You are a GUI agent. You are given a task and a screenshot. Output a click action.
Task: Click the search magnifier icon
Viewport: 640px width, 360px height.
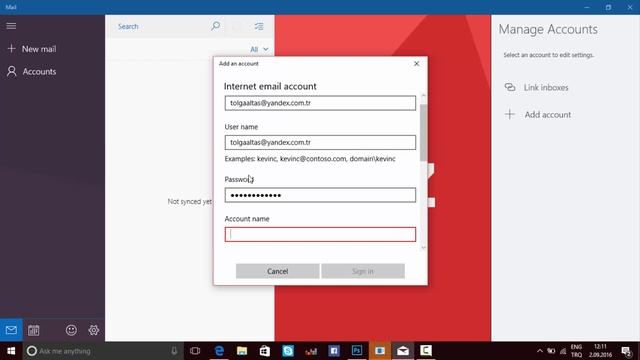click(x=216, y=27)
